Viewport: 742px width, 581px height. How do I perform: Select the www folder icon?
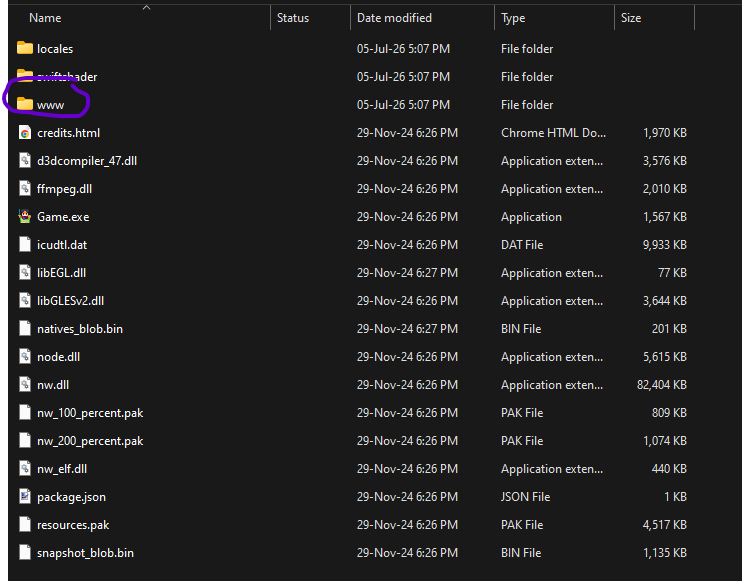[25, 104]
